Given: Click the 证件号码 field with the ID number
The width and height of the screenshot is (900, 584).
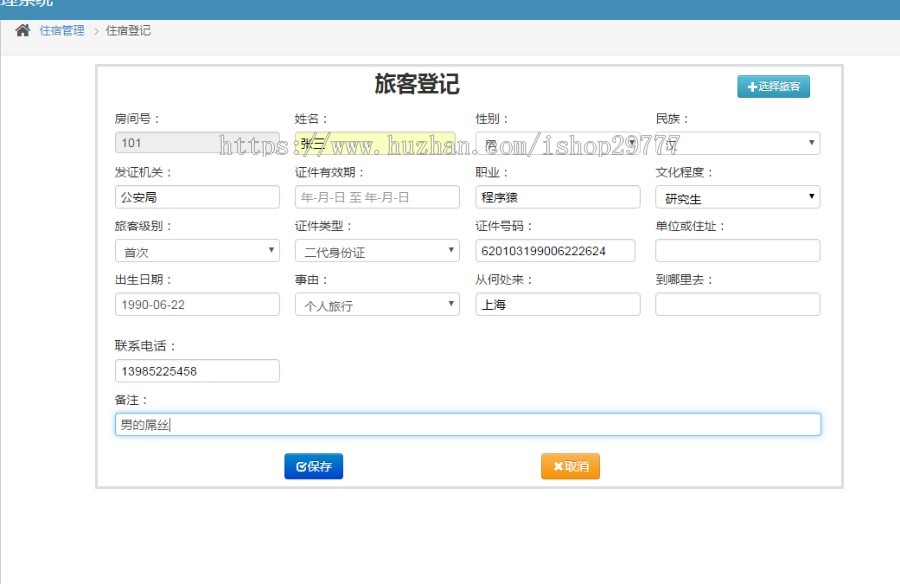Looking at the screenshot, I should coord(557,250).
